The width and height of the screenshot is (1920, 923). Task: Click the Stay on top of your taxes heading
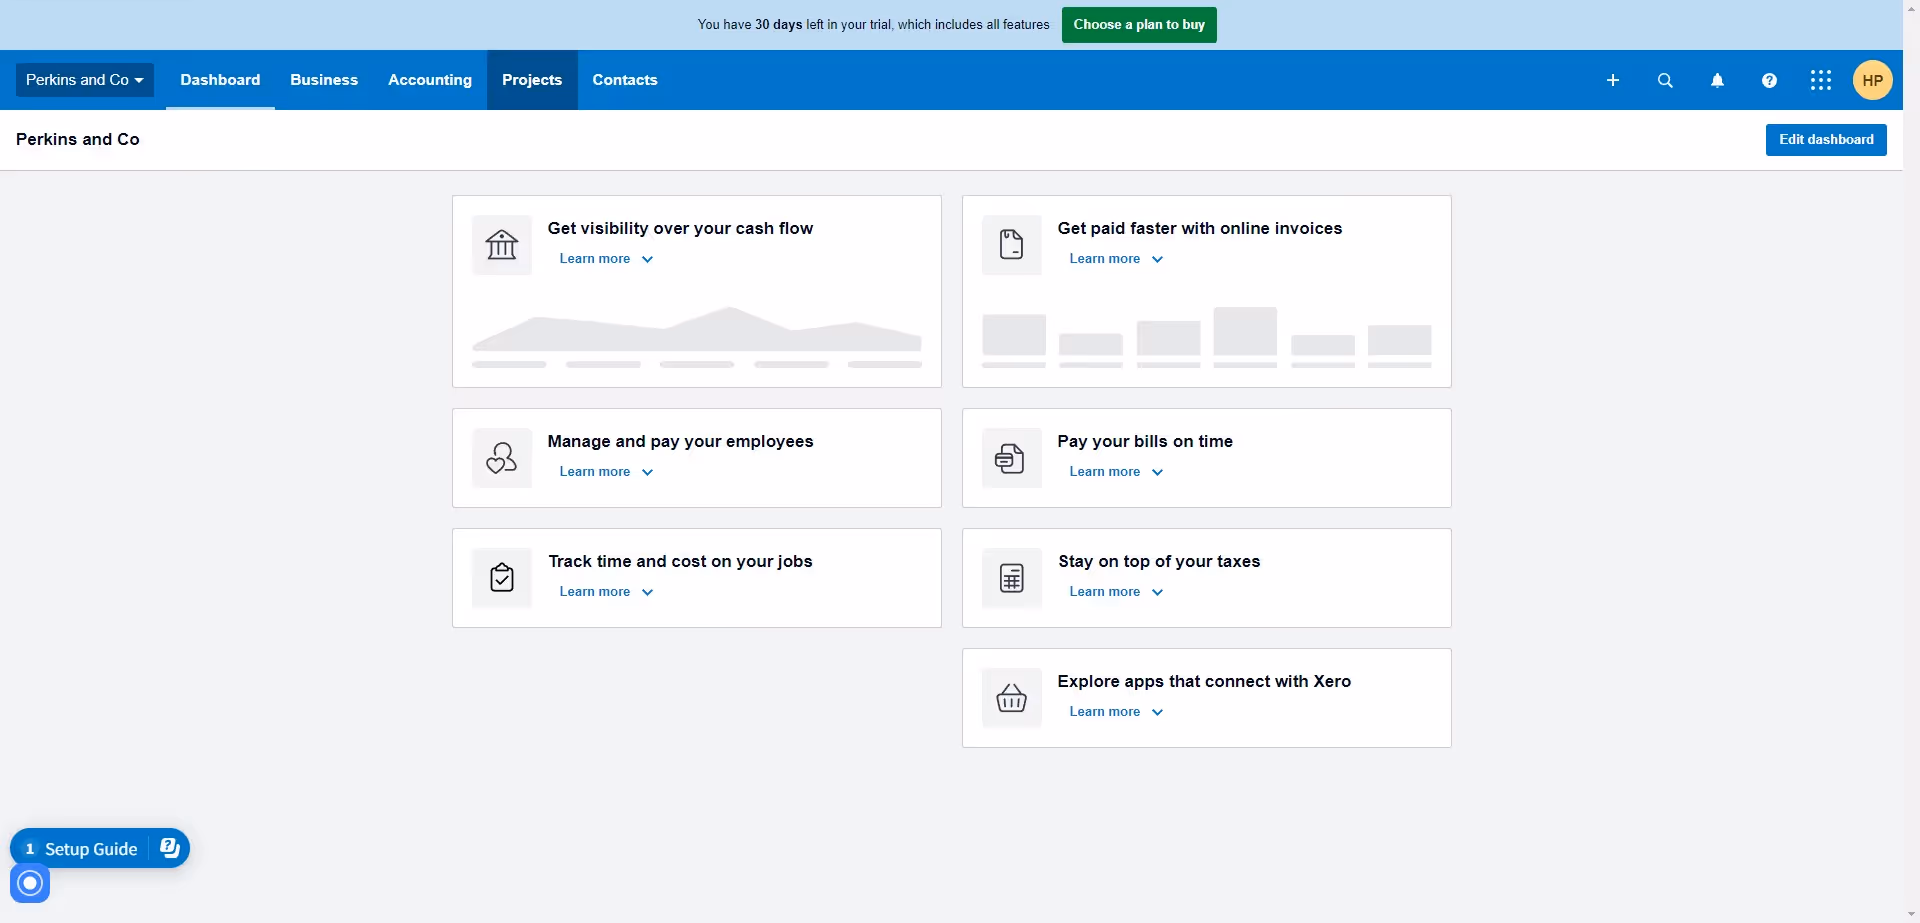1159,561
